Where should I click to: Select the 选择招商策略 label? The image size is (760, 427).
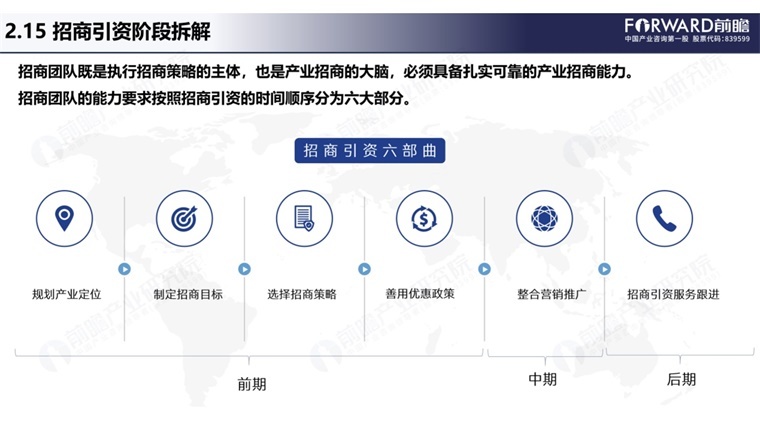coord(302,294)
